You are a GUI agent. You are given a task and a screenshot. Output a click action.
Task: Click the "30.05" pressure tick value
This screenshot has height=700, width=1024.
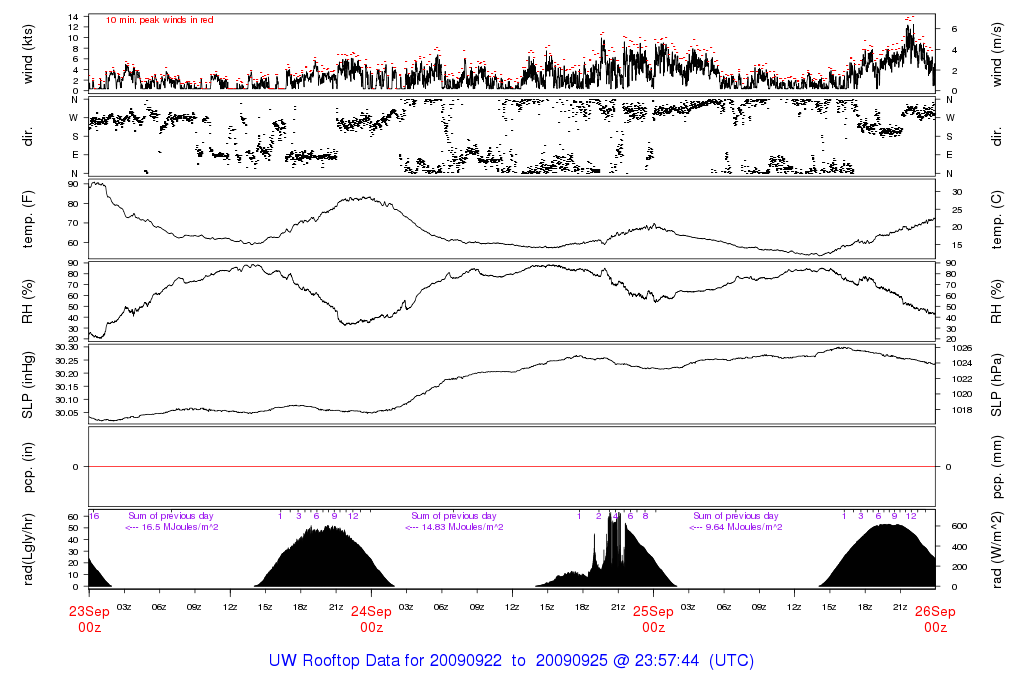(x=67, y=413)
